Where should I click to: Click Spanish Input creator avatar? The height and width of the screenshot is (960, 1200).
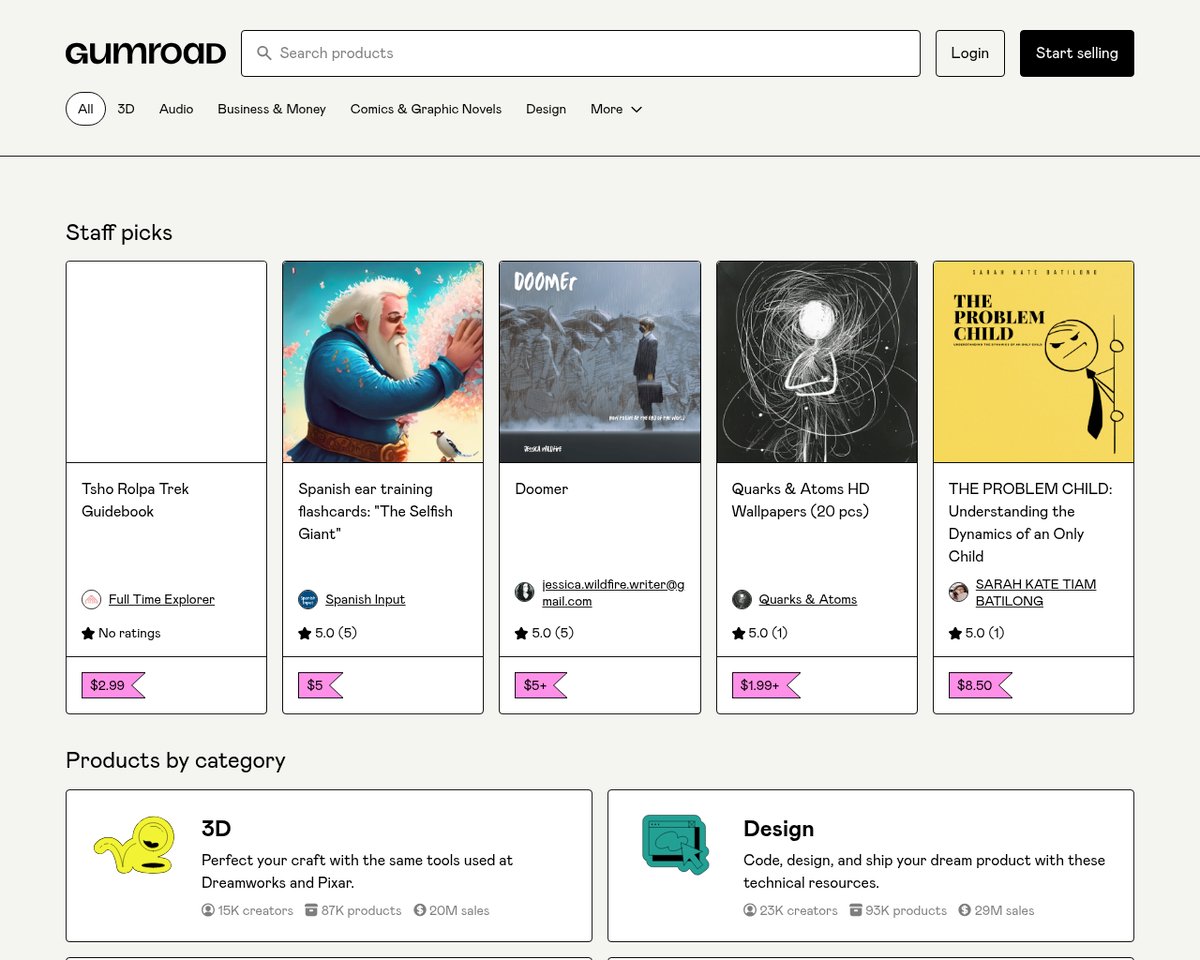[x=308, y=600]
